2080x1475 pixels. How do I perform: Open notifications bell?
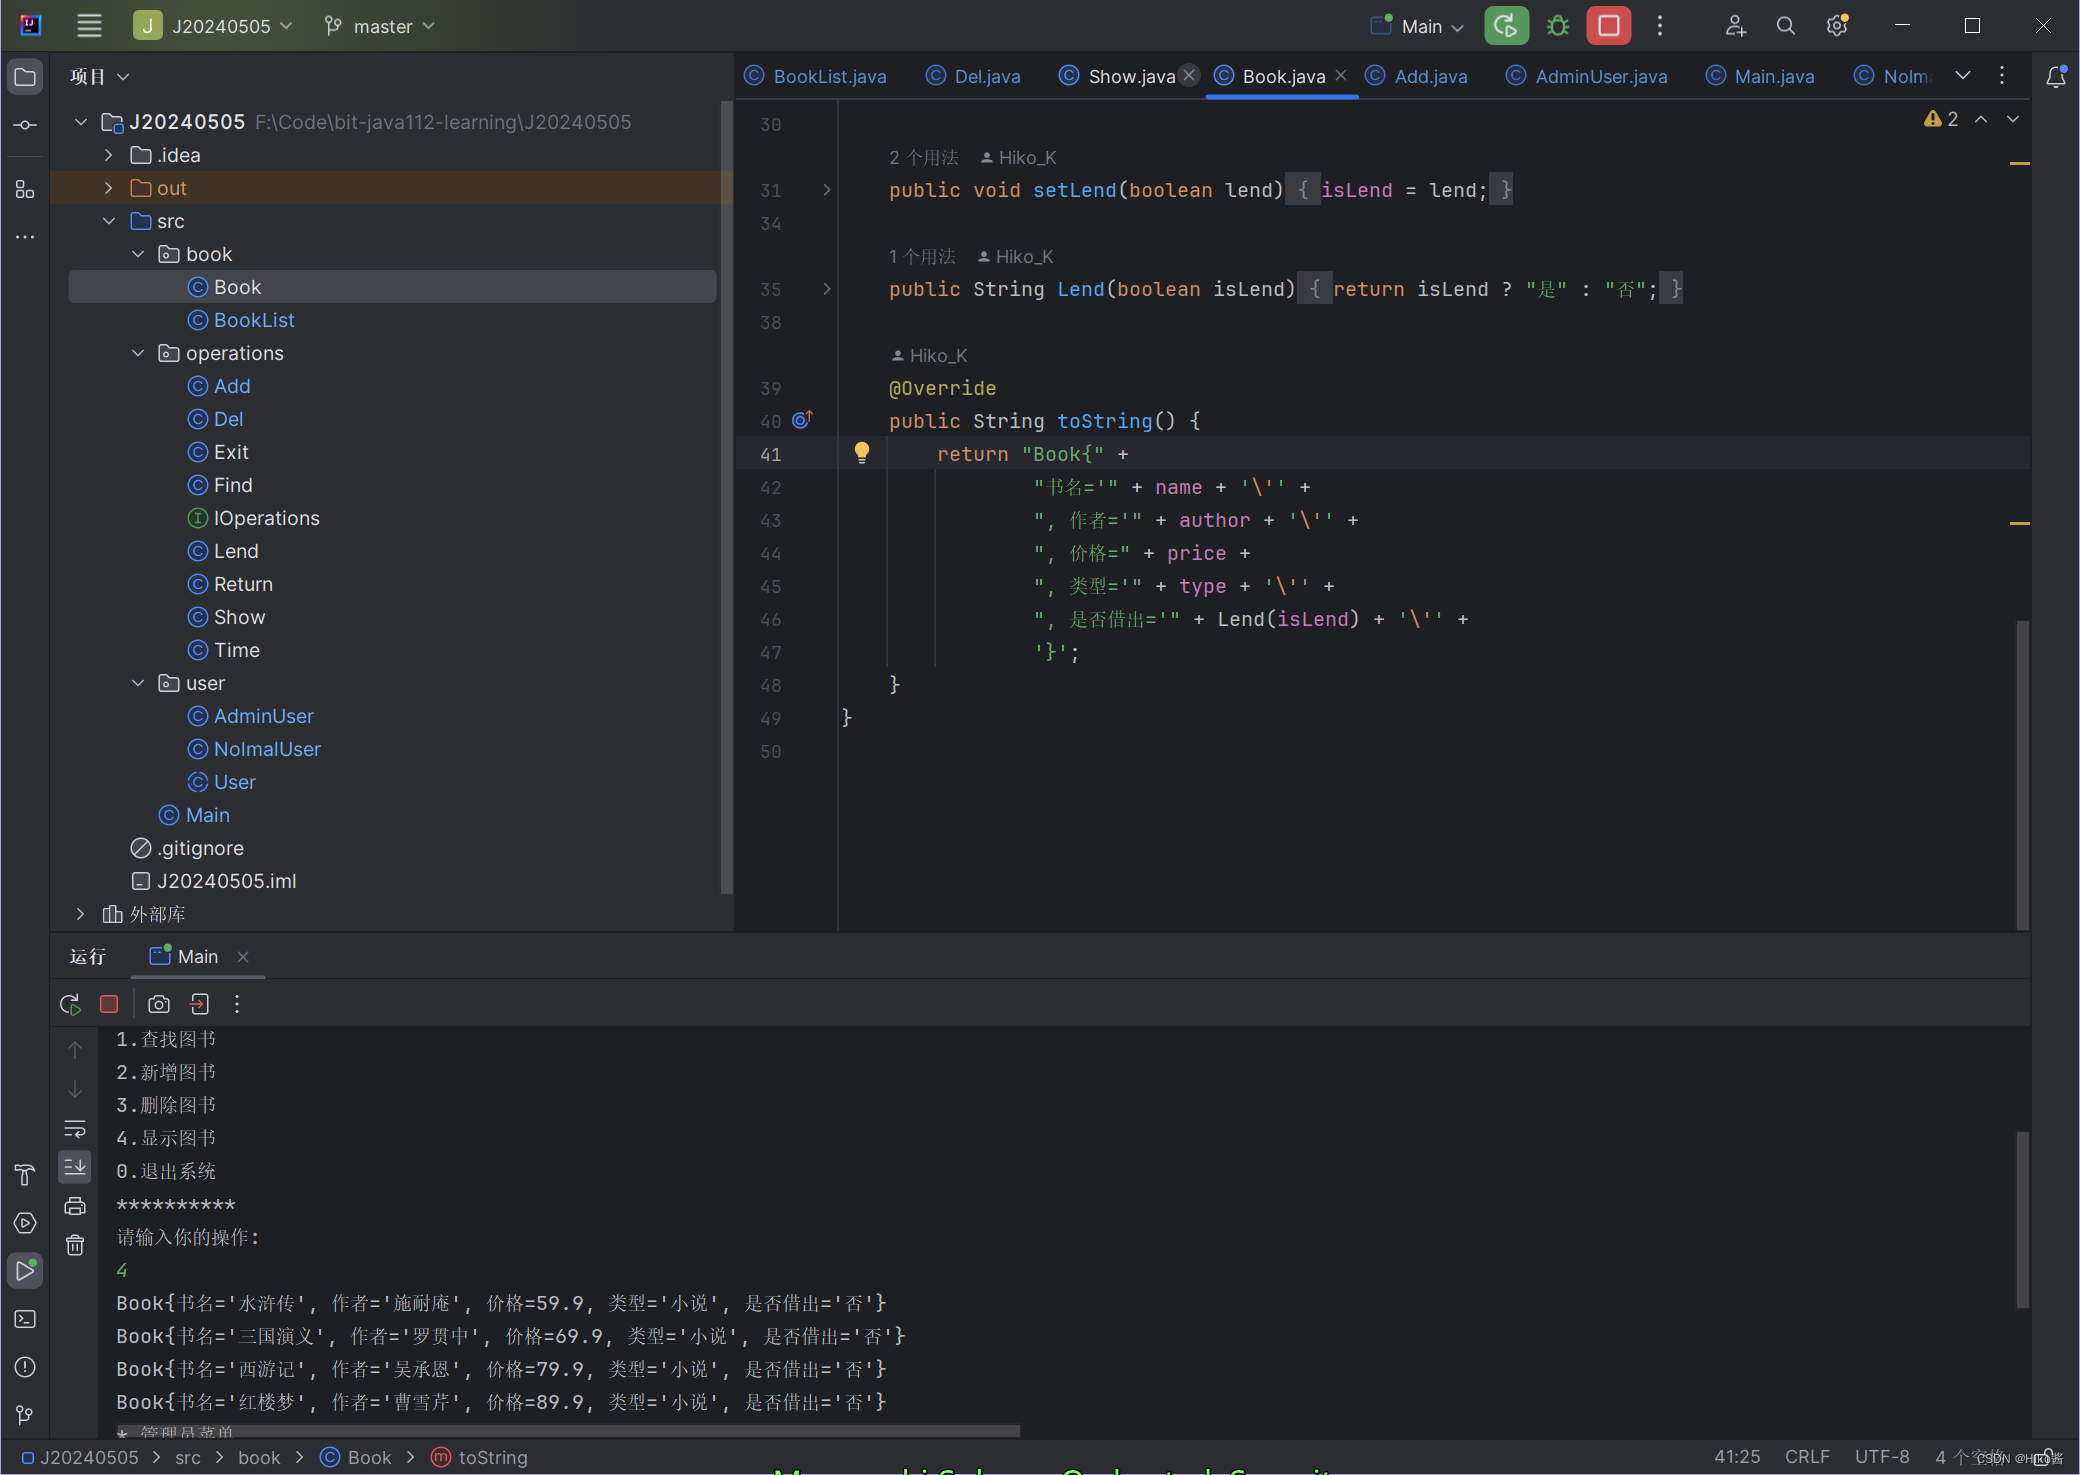tap(2056, 77)
